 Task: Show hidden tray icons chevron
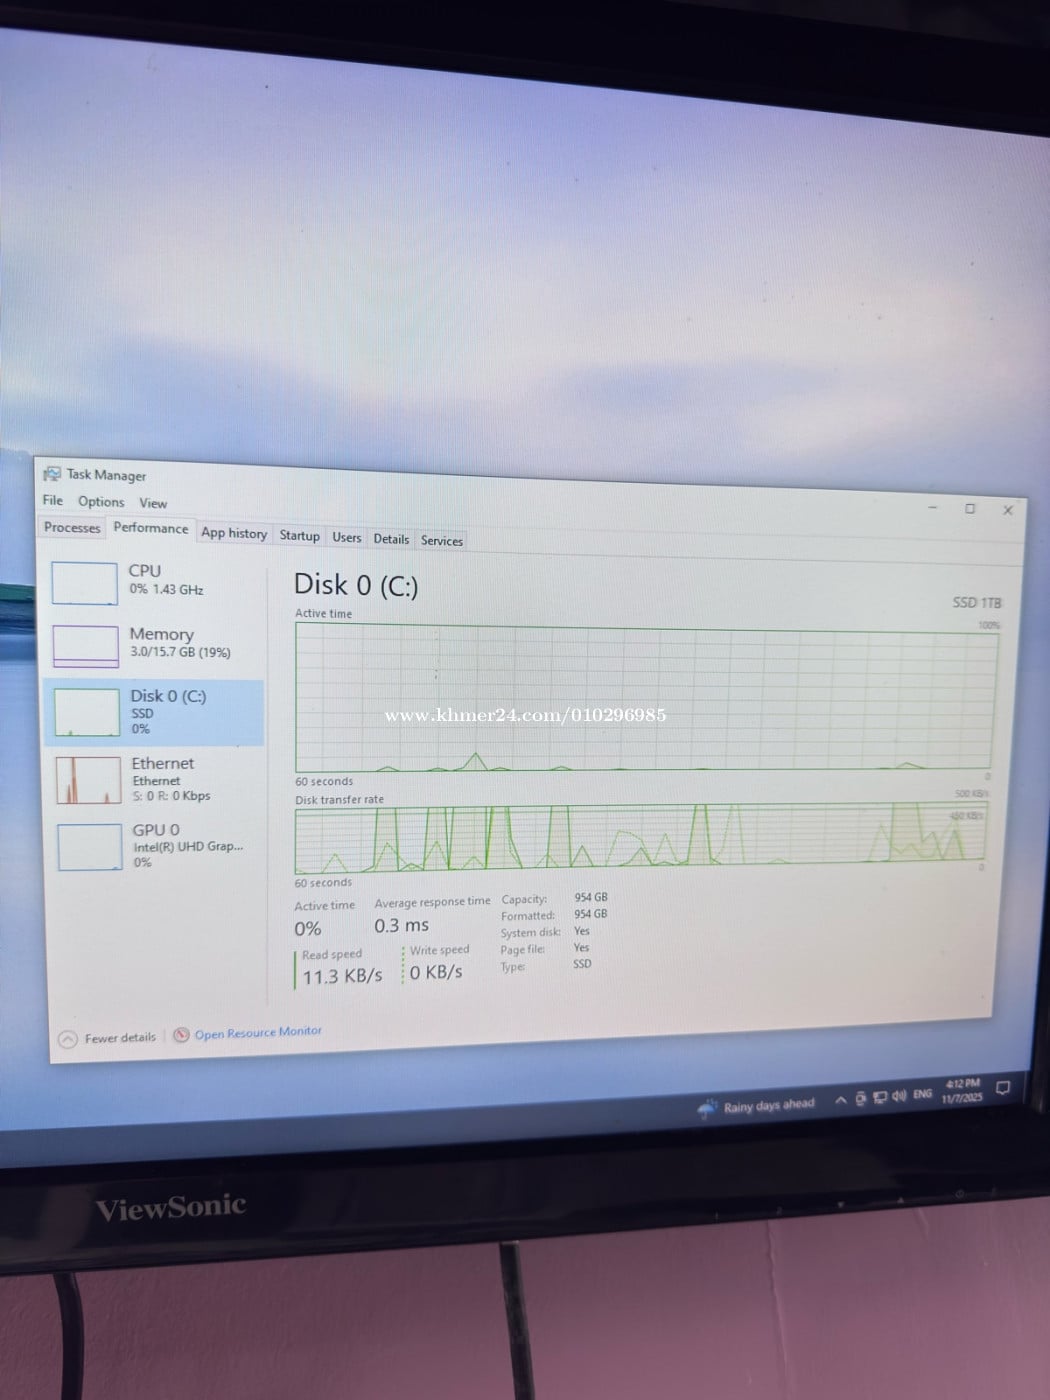pyautogui.click(x=840, y=1100)
